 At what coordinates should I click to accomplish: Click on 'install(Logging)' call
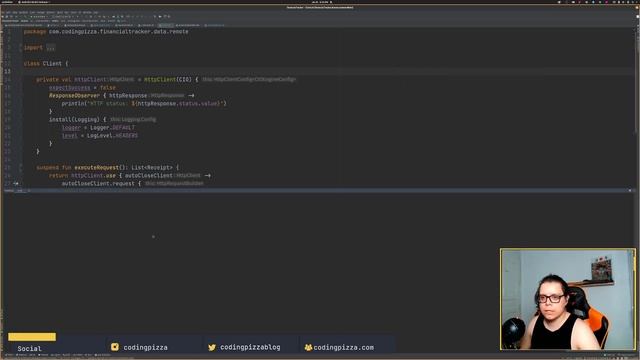point(74,120)
